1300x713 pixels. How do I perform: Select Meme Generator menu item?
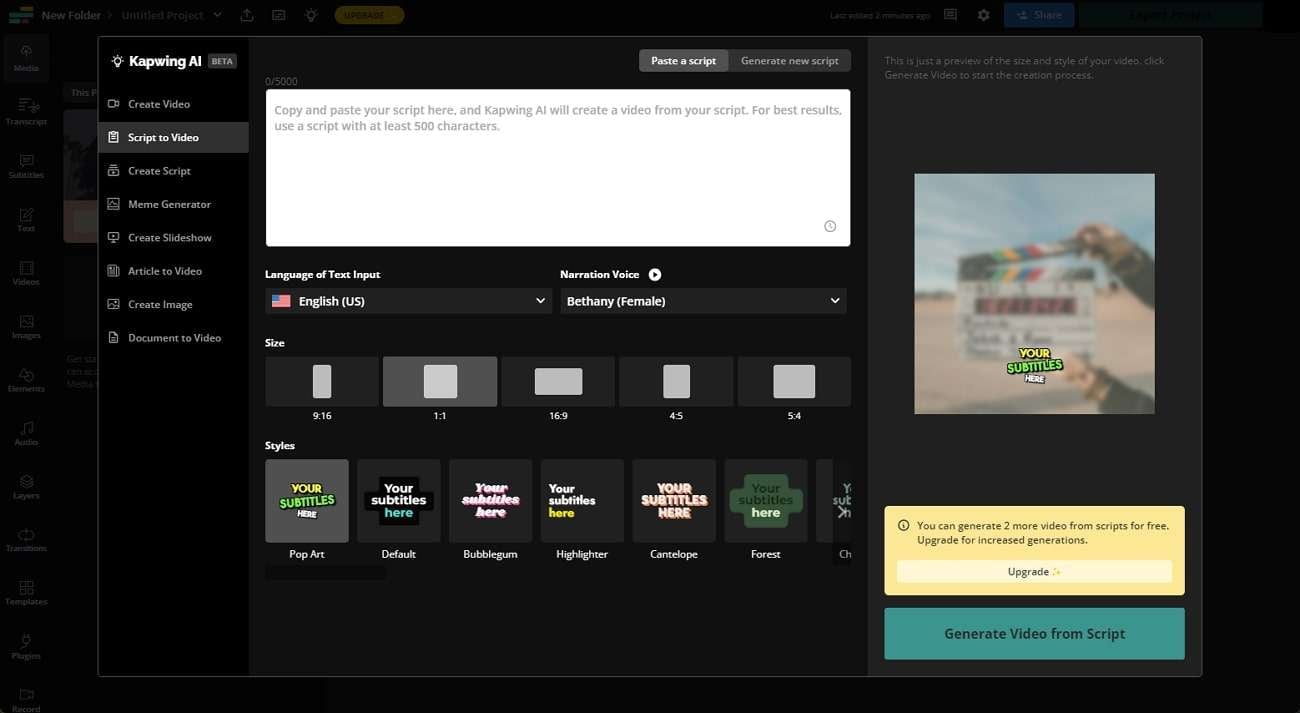click(173, 204)
